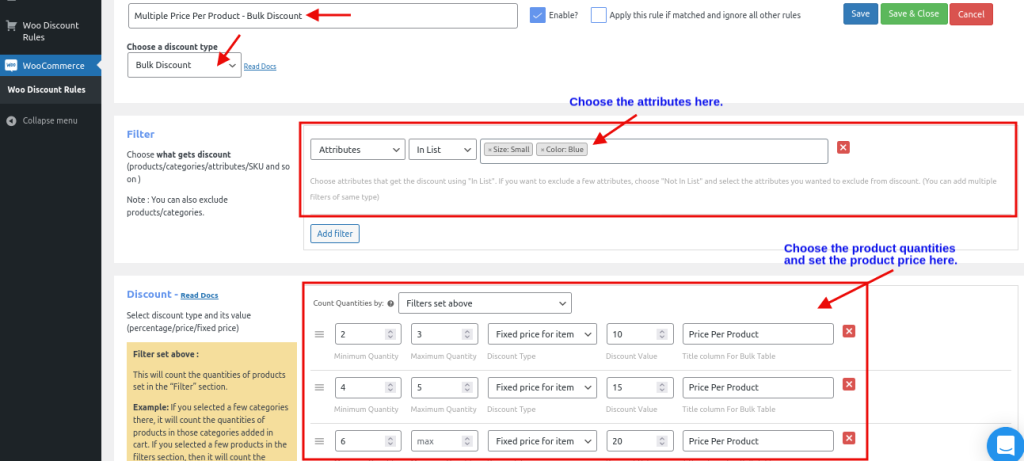Grab the drag handle of the 4-5 range row

[319, 388]
